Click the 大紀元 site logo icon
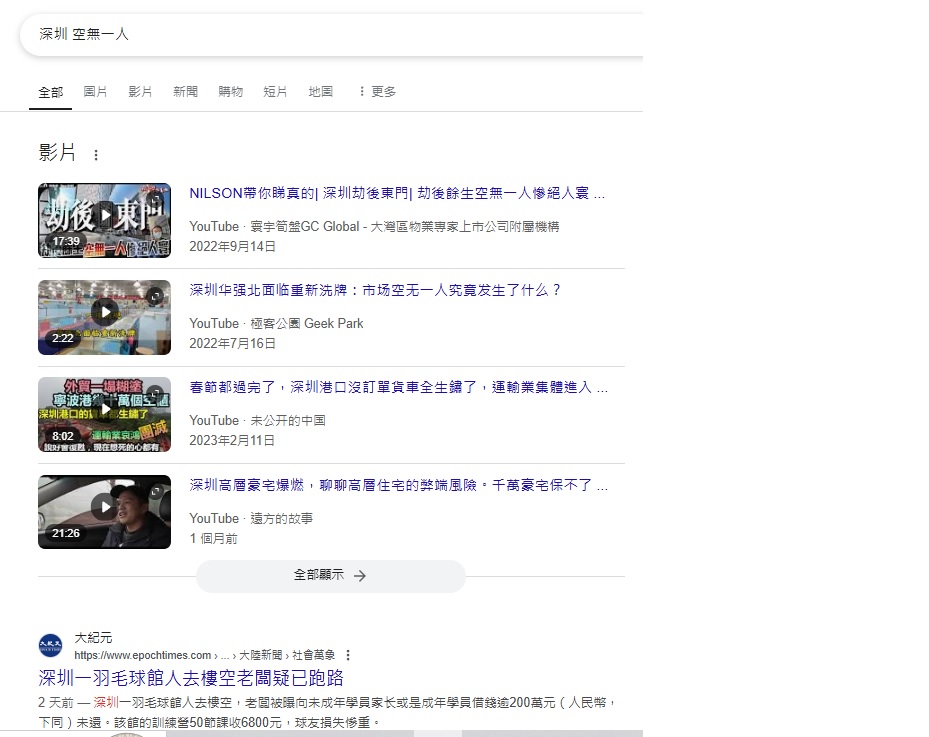This screenshot has height=737, width=929. [50, 646]
